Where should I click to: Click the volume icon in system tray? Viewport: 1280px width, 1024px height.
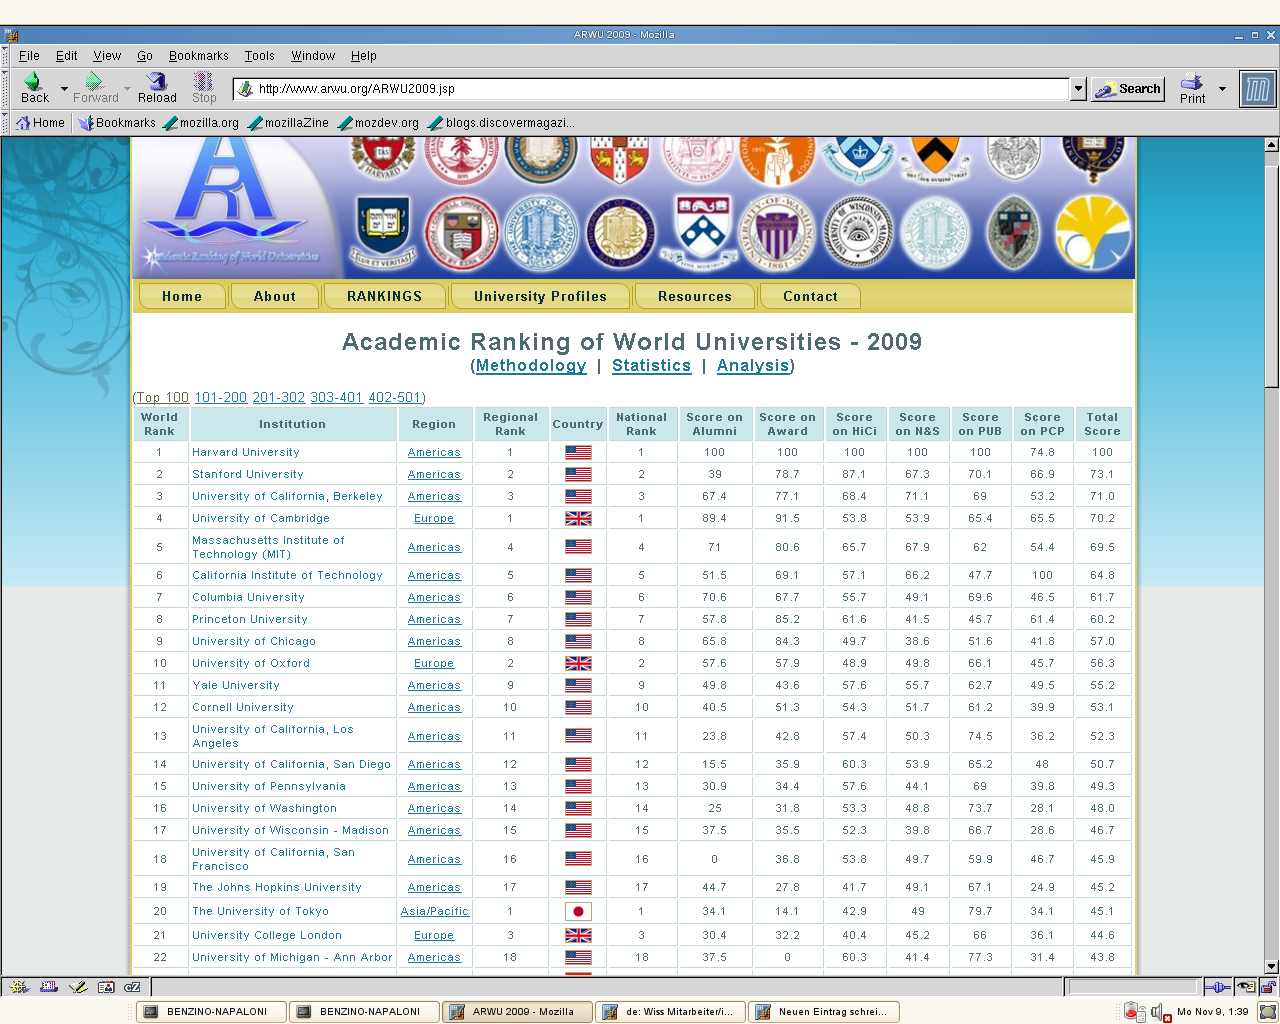[1158, 1012]
